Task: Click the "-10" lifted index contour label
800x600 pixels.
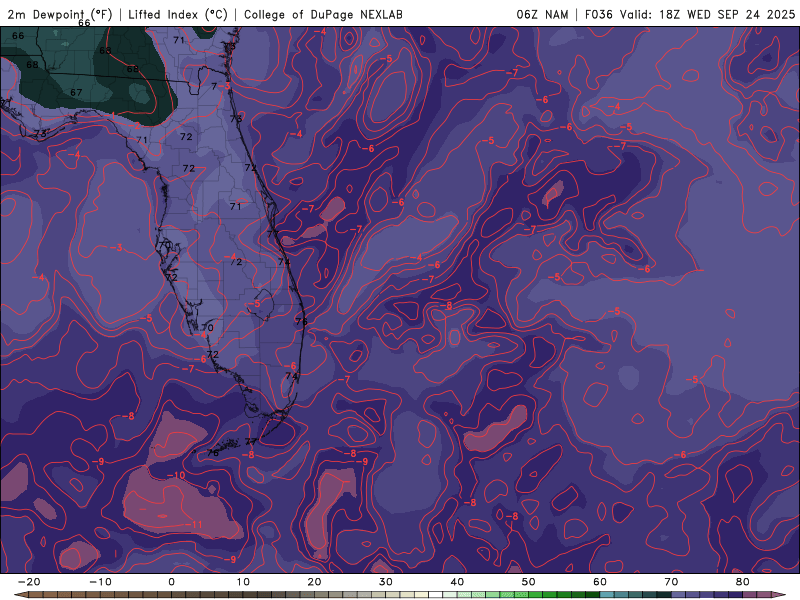Action: coord(177,475)
